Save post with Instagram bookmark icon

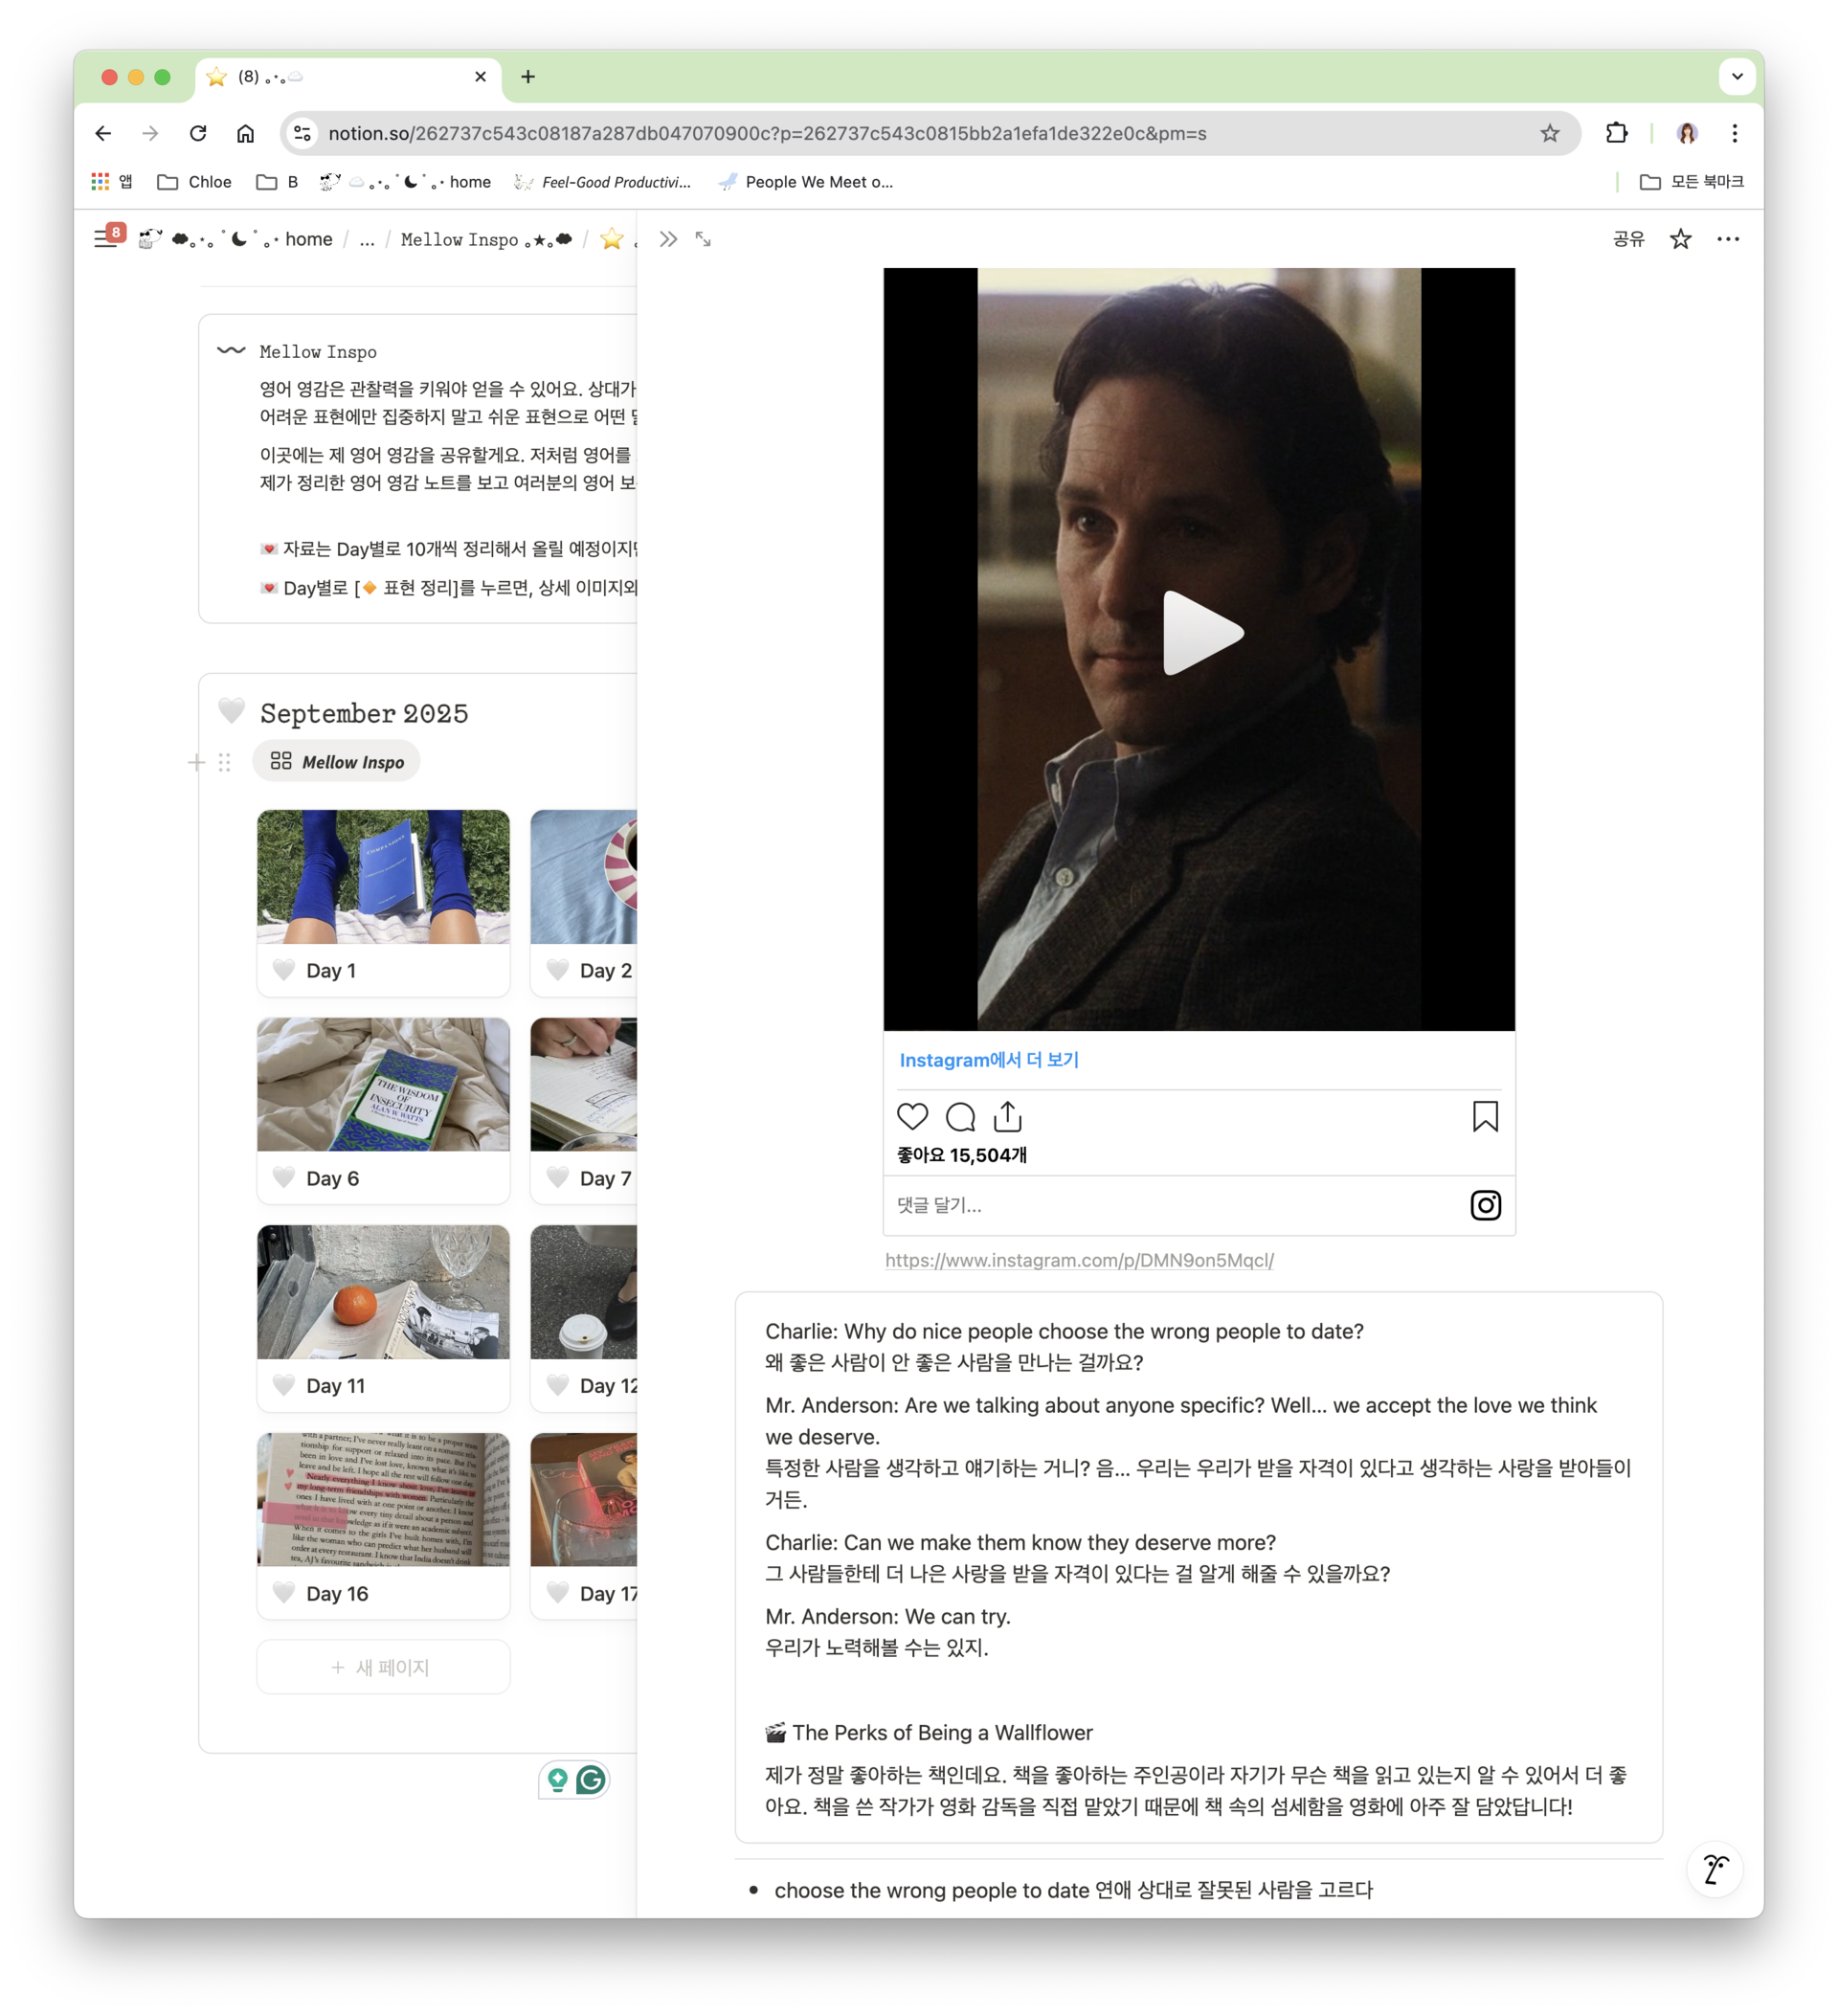[x=1485, y=1116]
